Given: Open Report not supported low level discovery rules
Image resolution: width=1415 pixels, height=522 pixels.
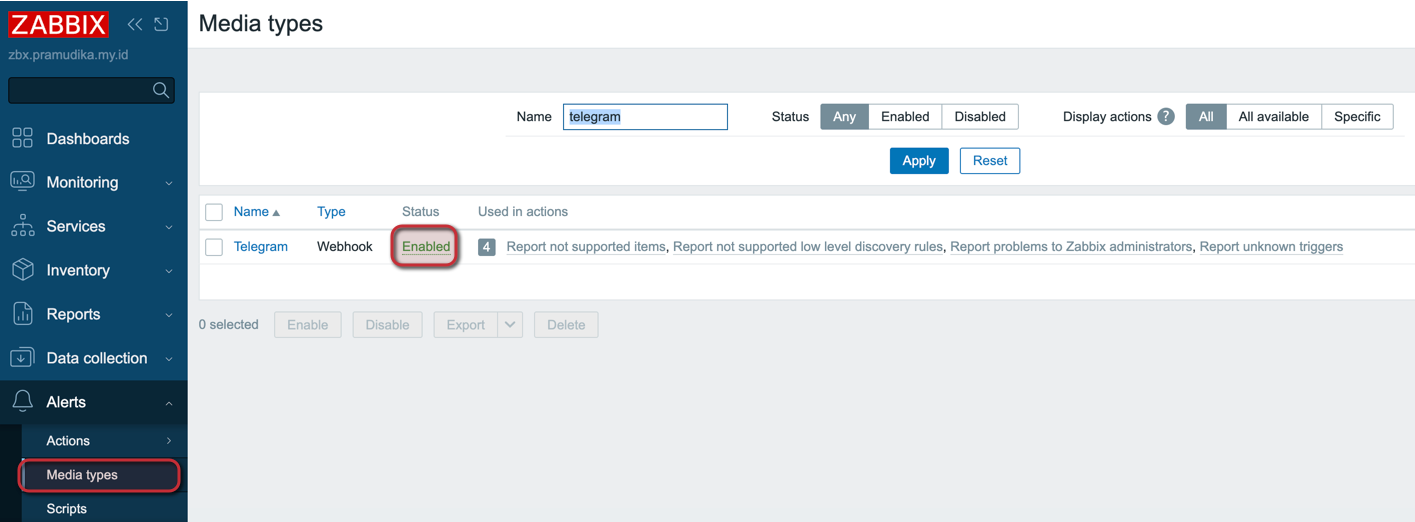Looking at the screenshot, I should tap(808, 247).
